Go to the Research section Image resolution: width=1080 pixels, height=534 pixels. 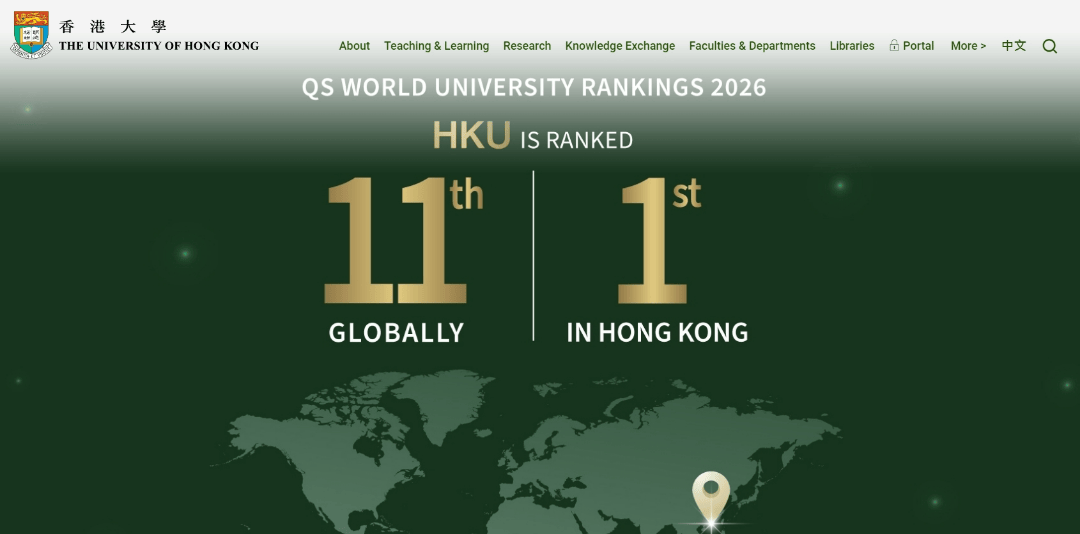[x=527, y=46]
